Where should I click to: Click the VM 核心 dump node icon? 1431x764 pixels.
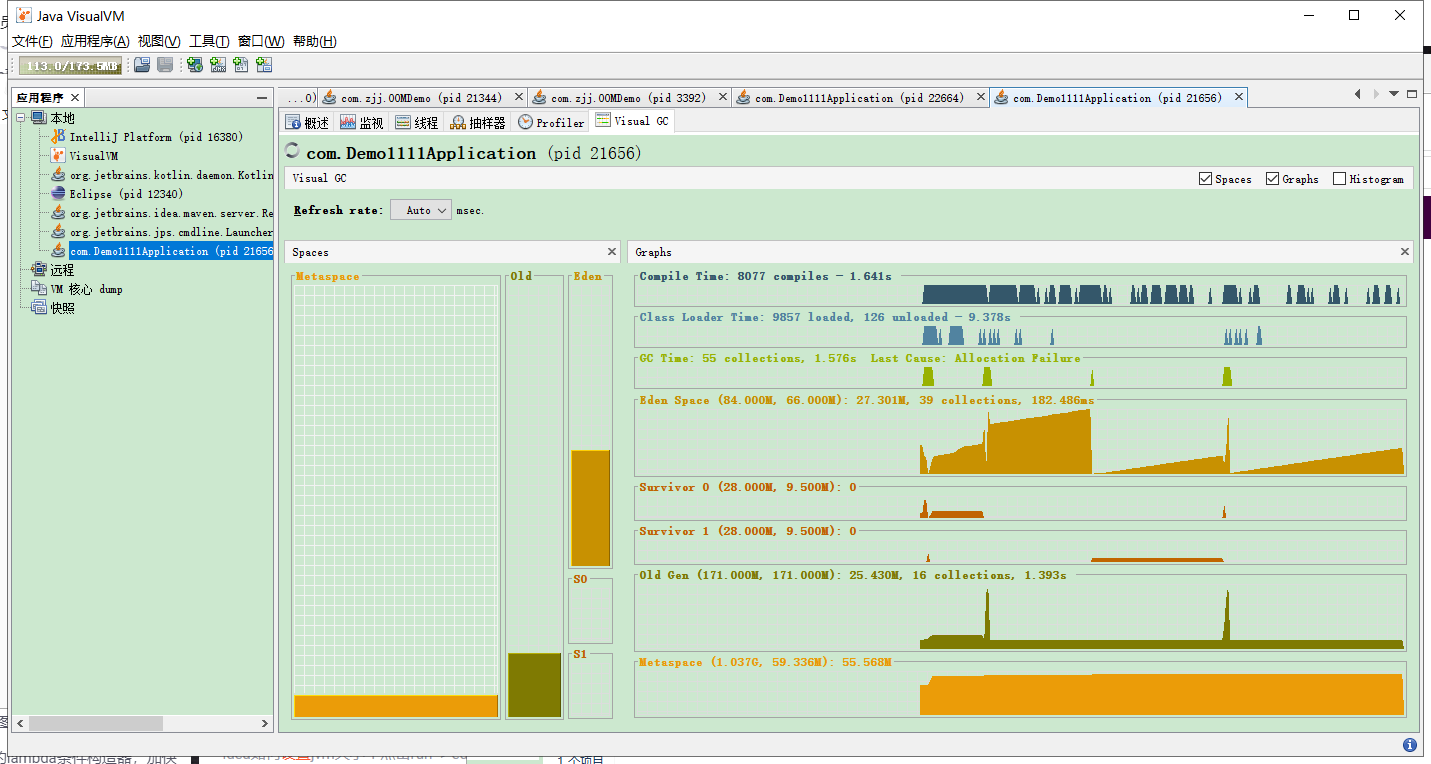click(39, 289)
